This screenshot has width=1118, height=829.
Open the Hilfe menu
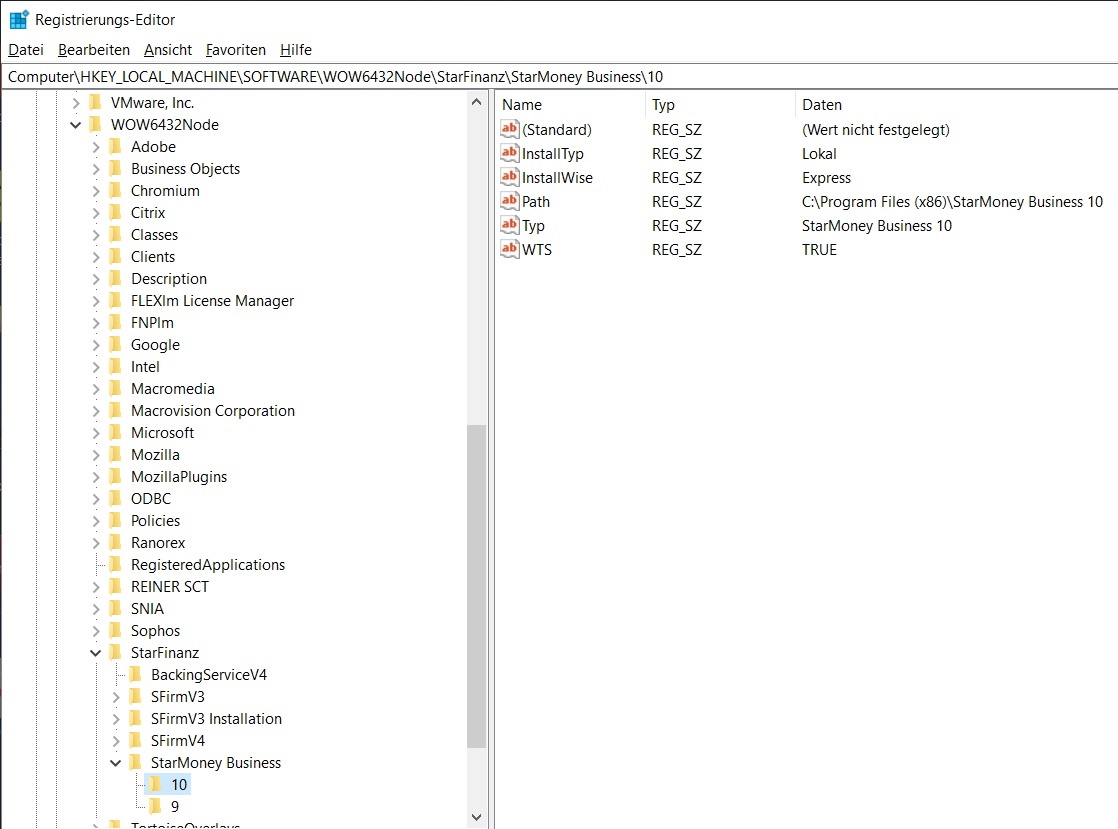(x=296, y=50)
